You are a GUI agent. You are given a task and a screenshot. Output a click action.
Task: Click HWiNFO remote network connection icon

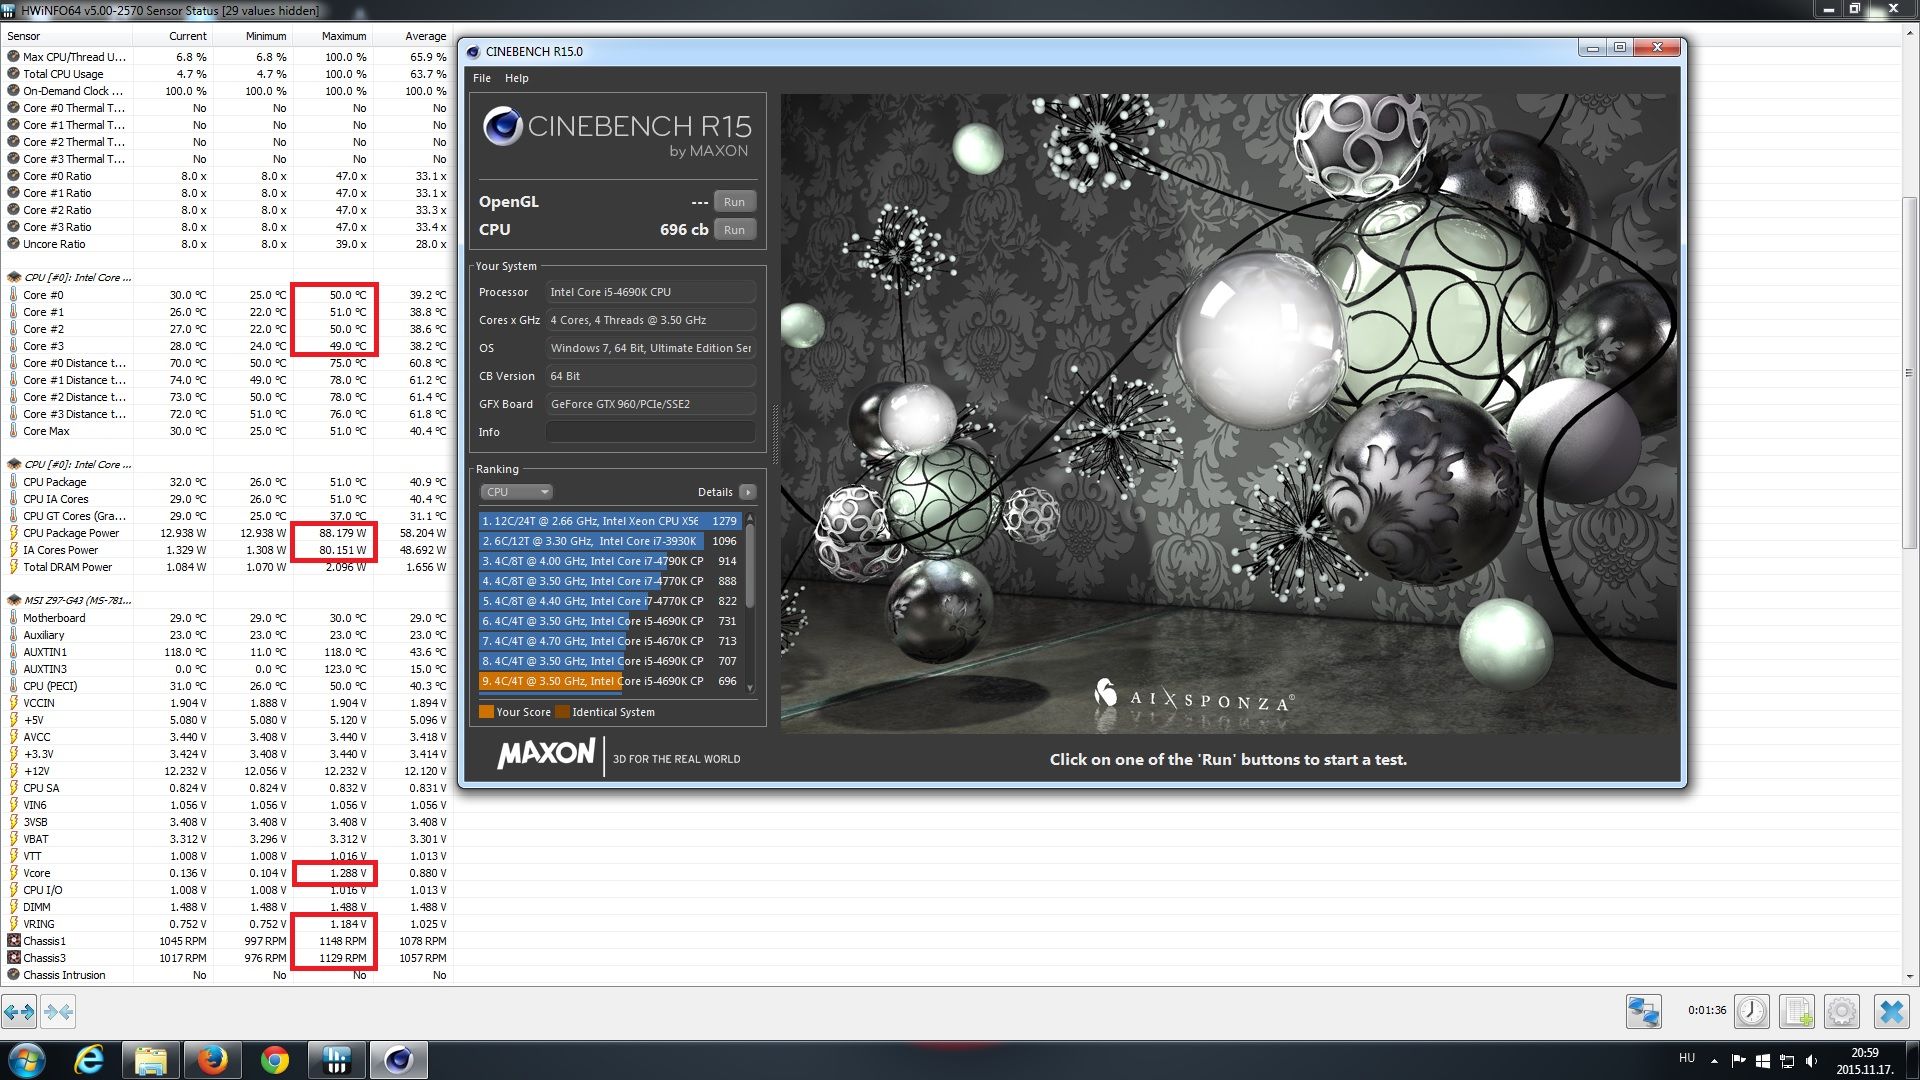click(x=1643, y=1011)
